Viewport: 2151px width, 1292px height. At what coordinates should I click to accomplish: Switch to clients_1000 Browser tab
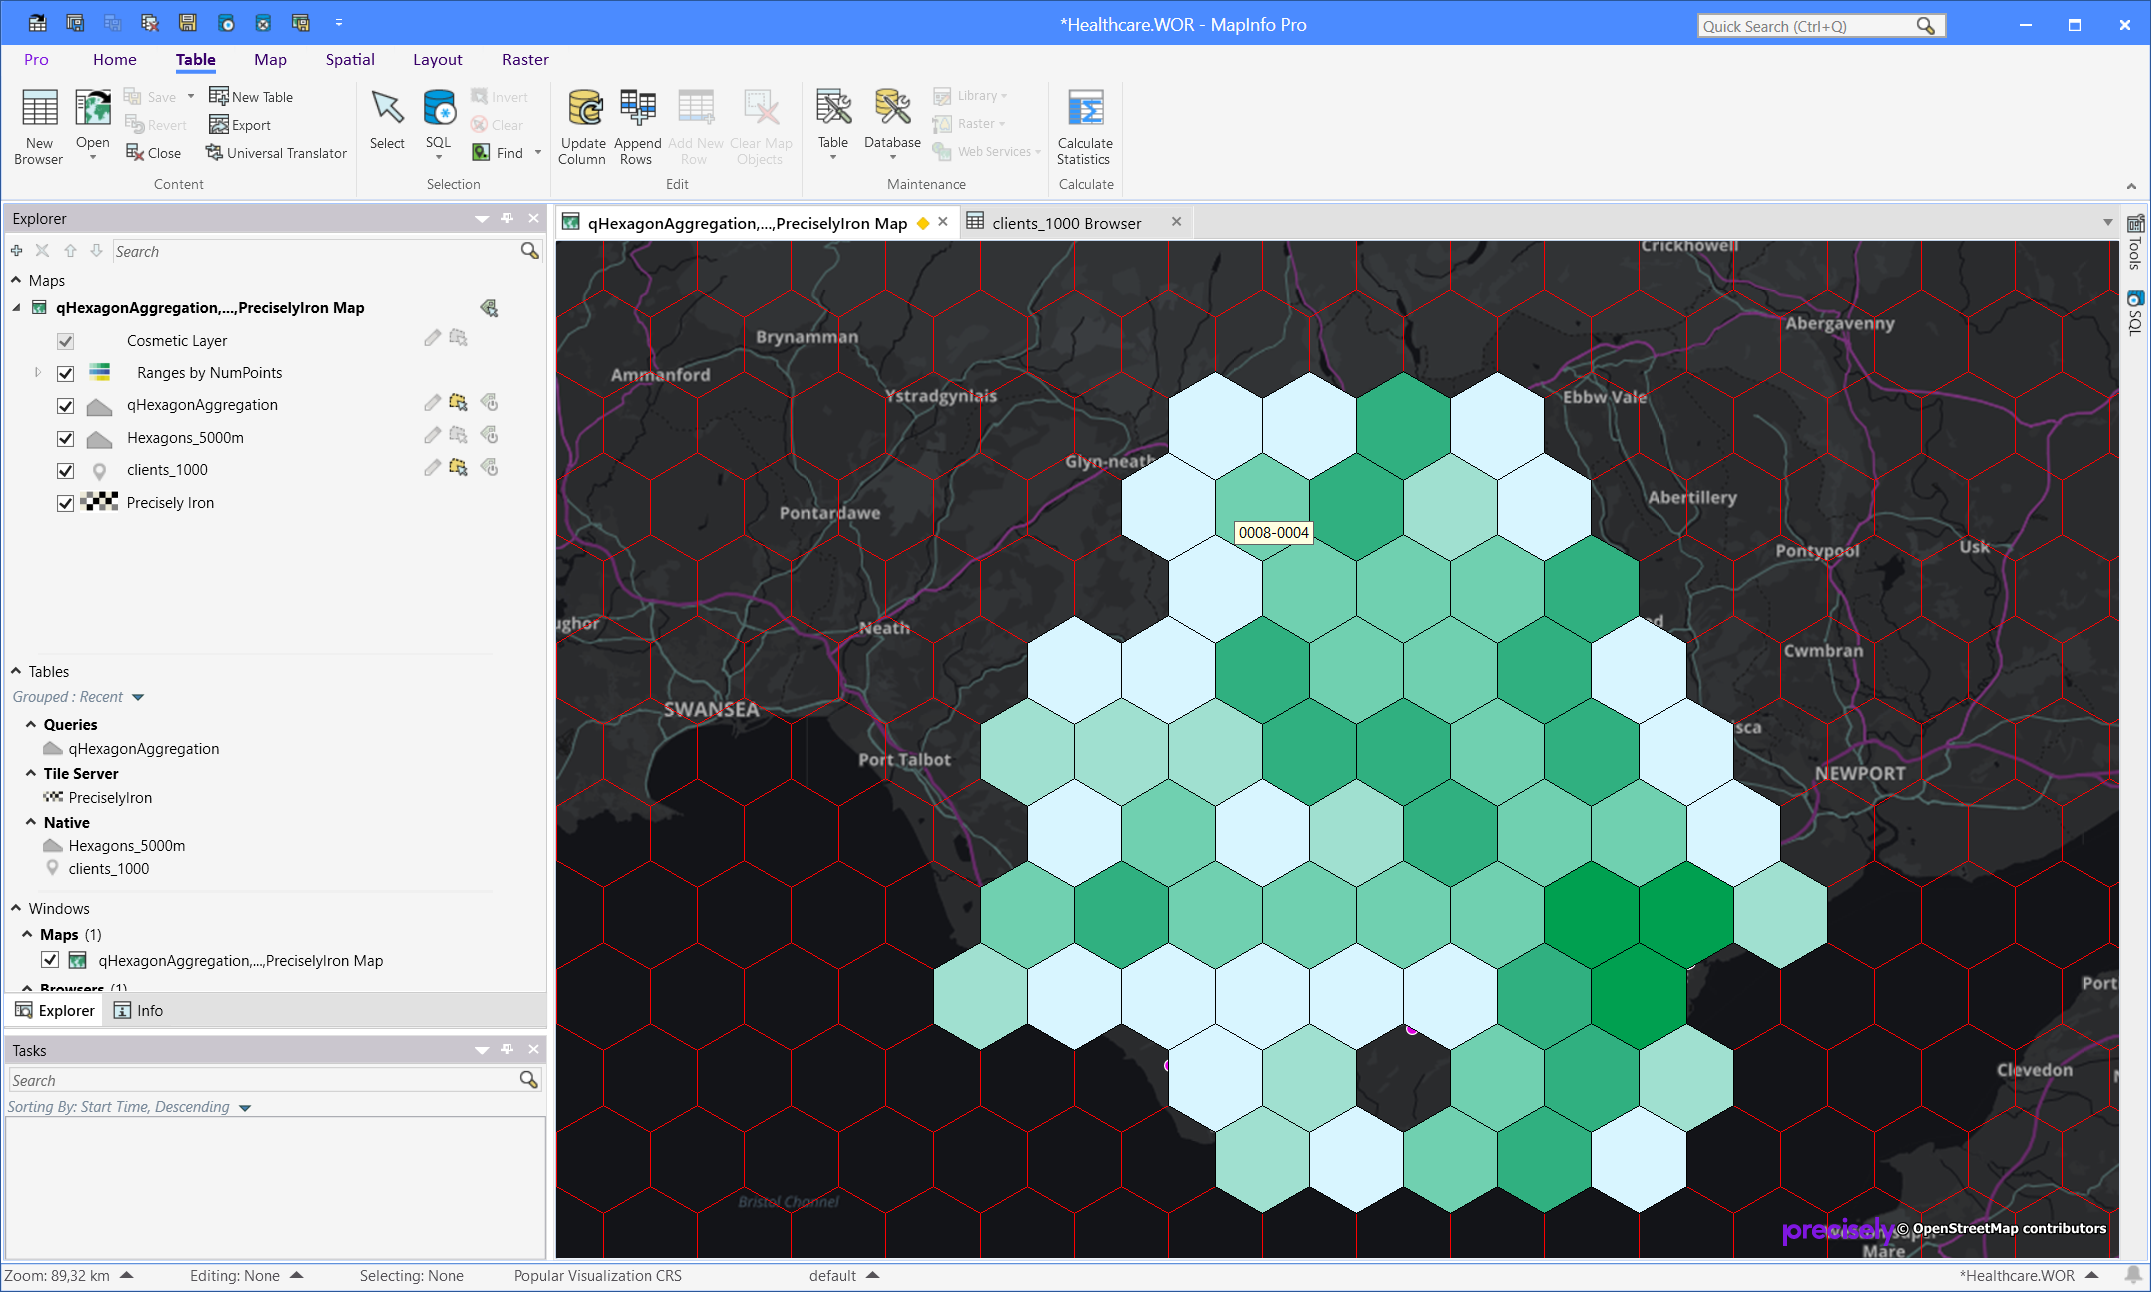[1066, 223]
